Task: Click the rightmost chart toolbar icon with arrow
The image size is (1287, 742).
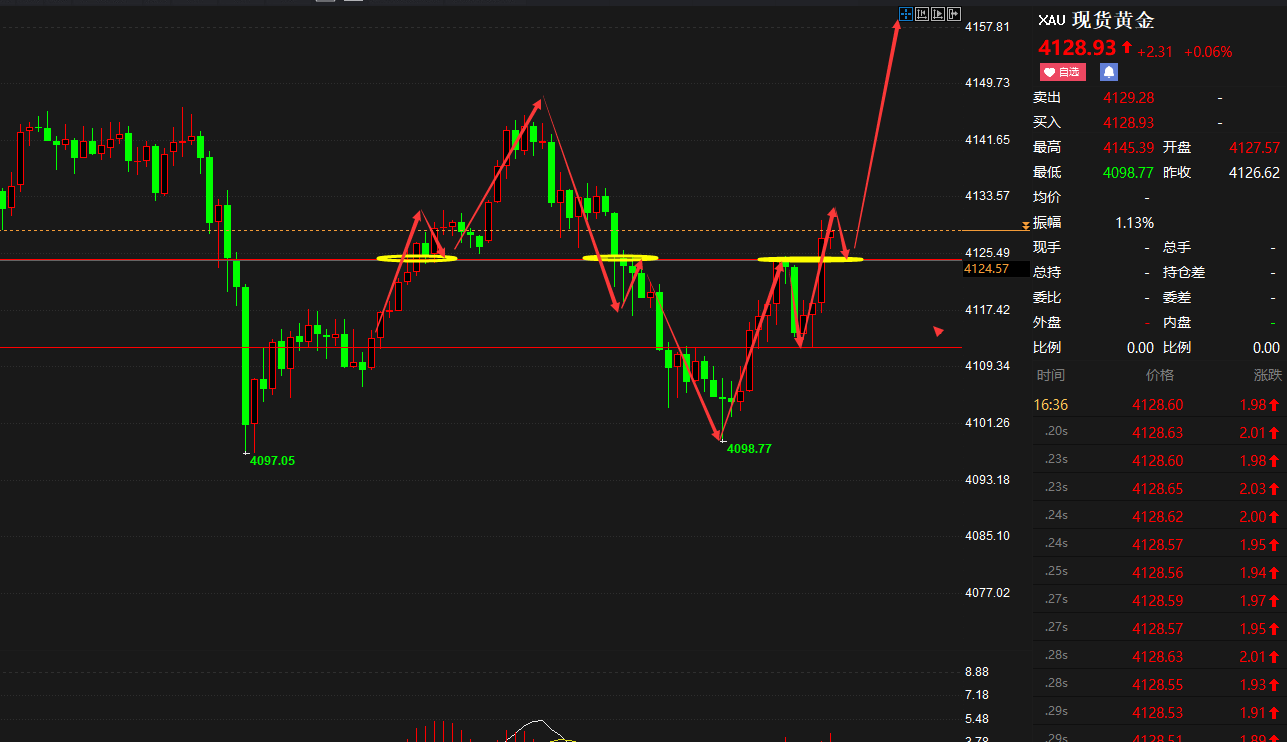Action: point(952,14)
